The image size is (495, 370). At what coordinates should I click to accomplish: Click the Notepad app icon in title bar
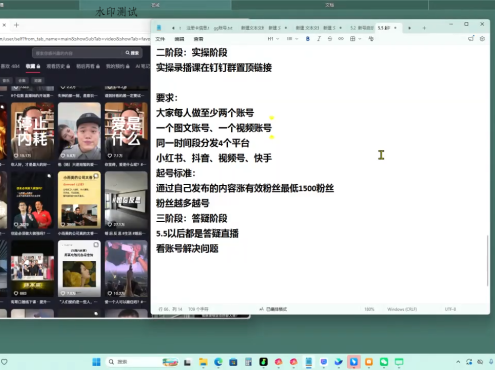click(159, 28)
